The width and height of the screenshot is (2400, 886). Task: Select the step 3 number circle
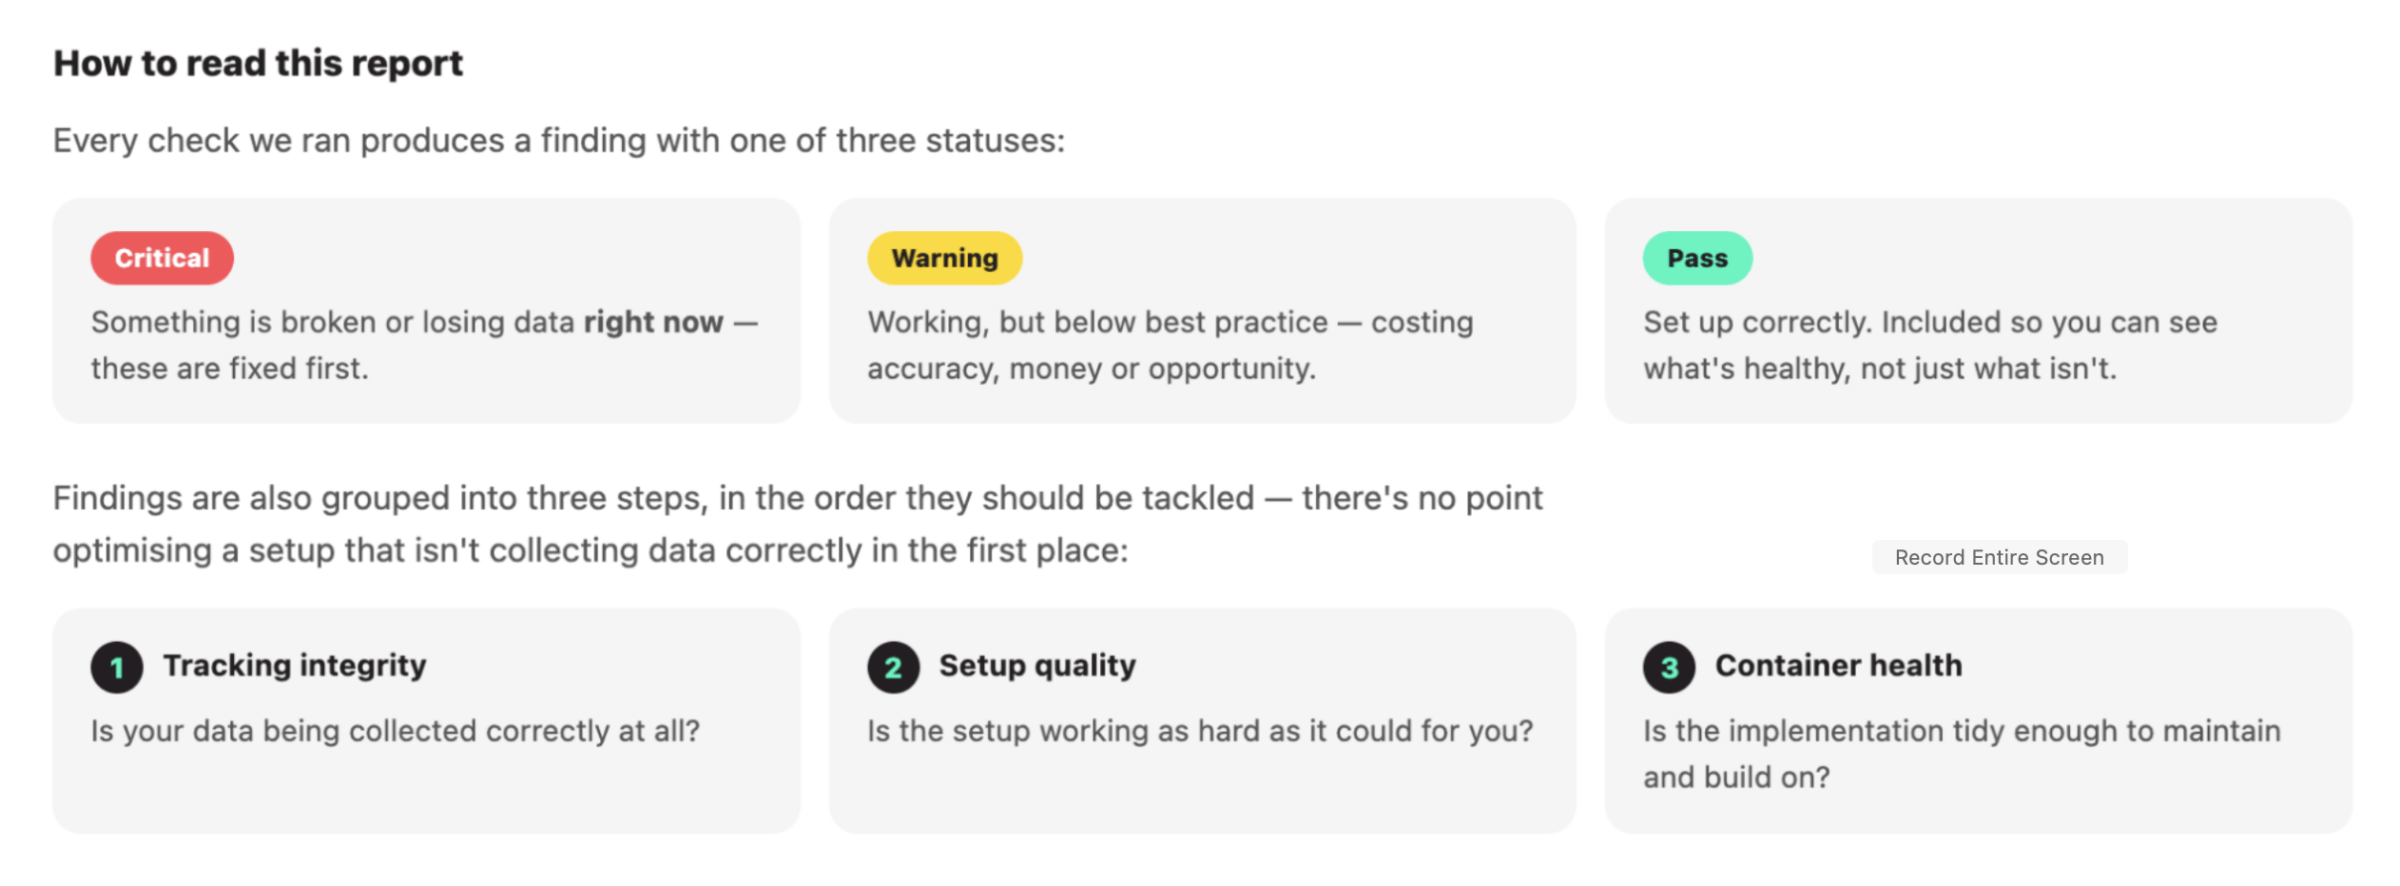click(x=1669, y=667)
